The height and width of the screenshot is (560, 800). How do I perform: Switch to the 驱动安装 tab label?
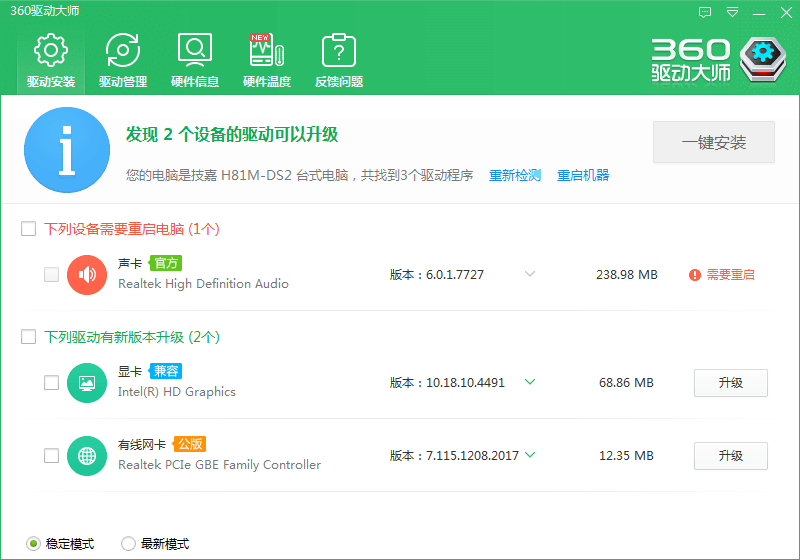click(x=51, y=82)
